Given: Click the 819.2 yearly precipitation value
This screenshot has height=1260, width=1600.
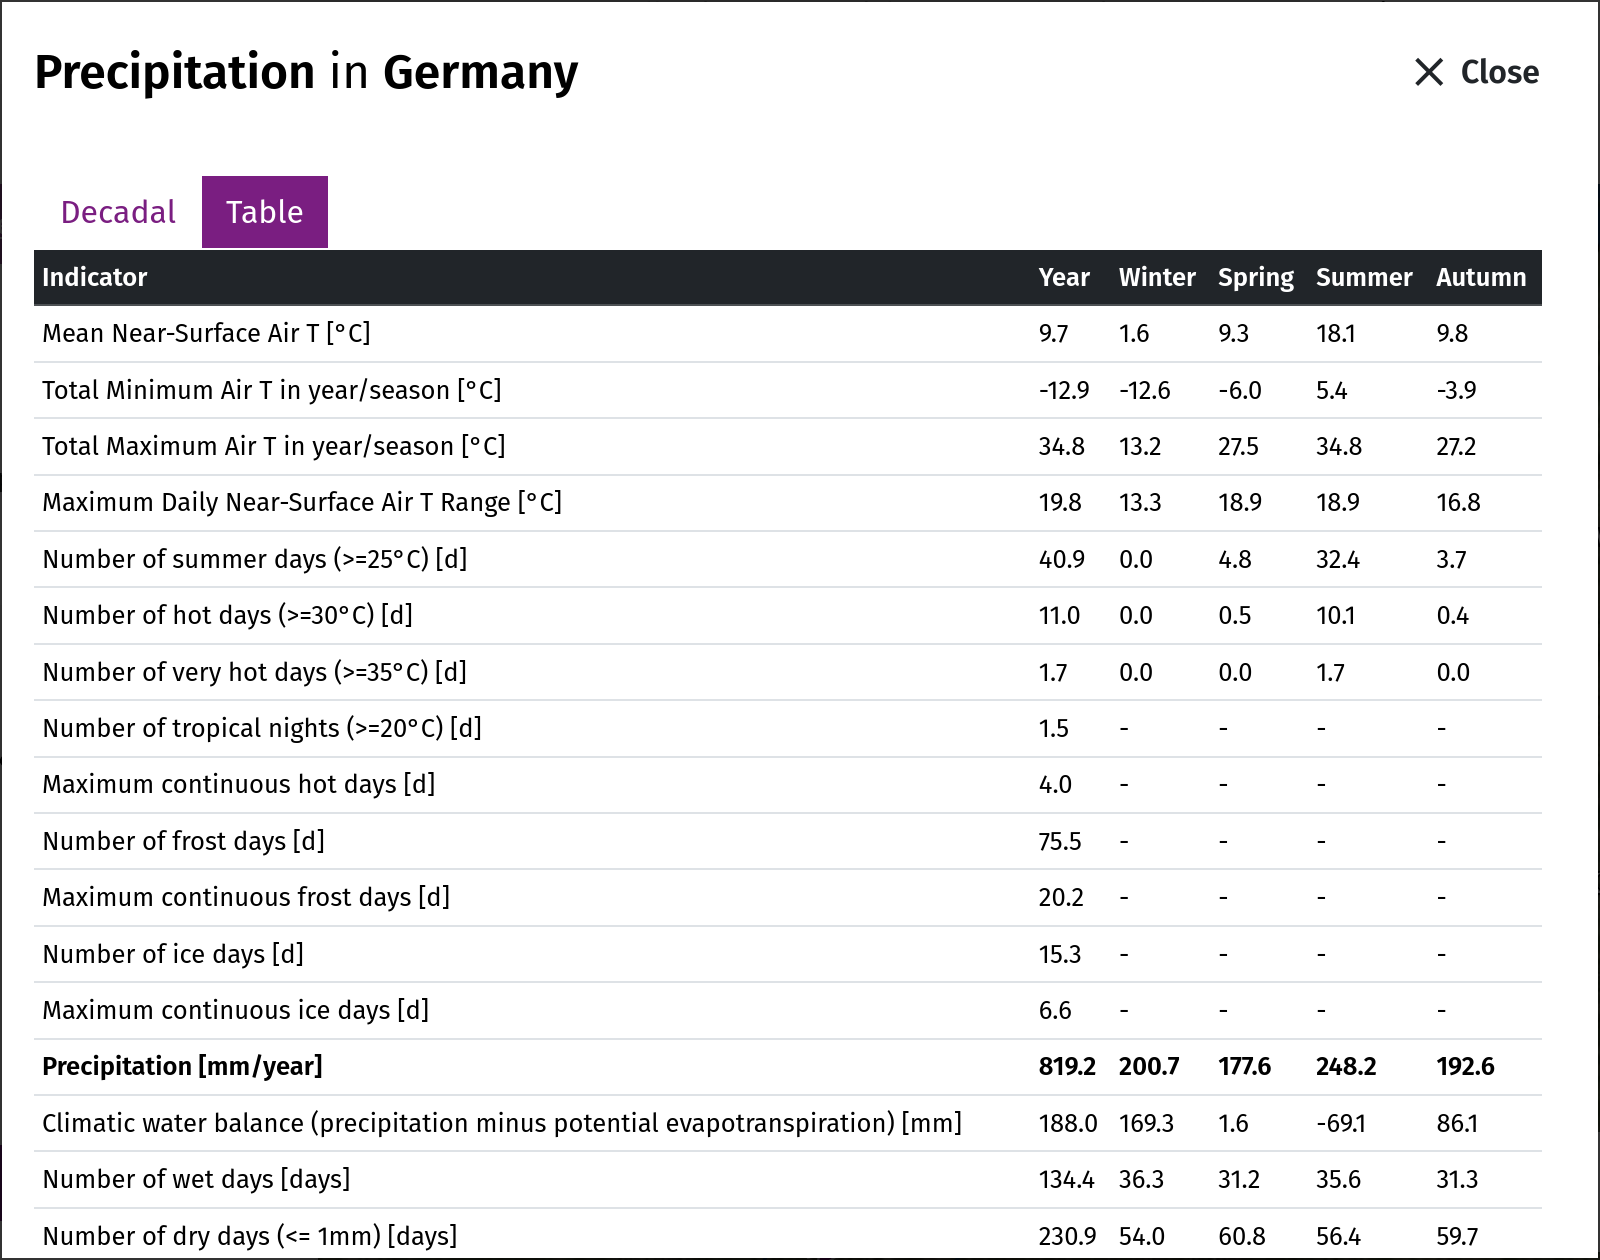Looking at the screenshot, I should 1067,1066.
